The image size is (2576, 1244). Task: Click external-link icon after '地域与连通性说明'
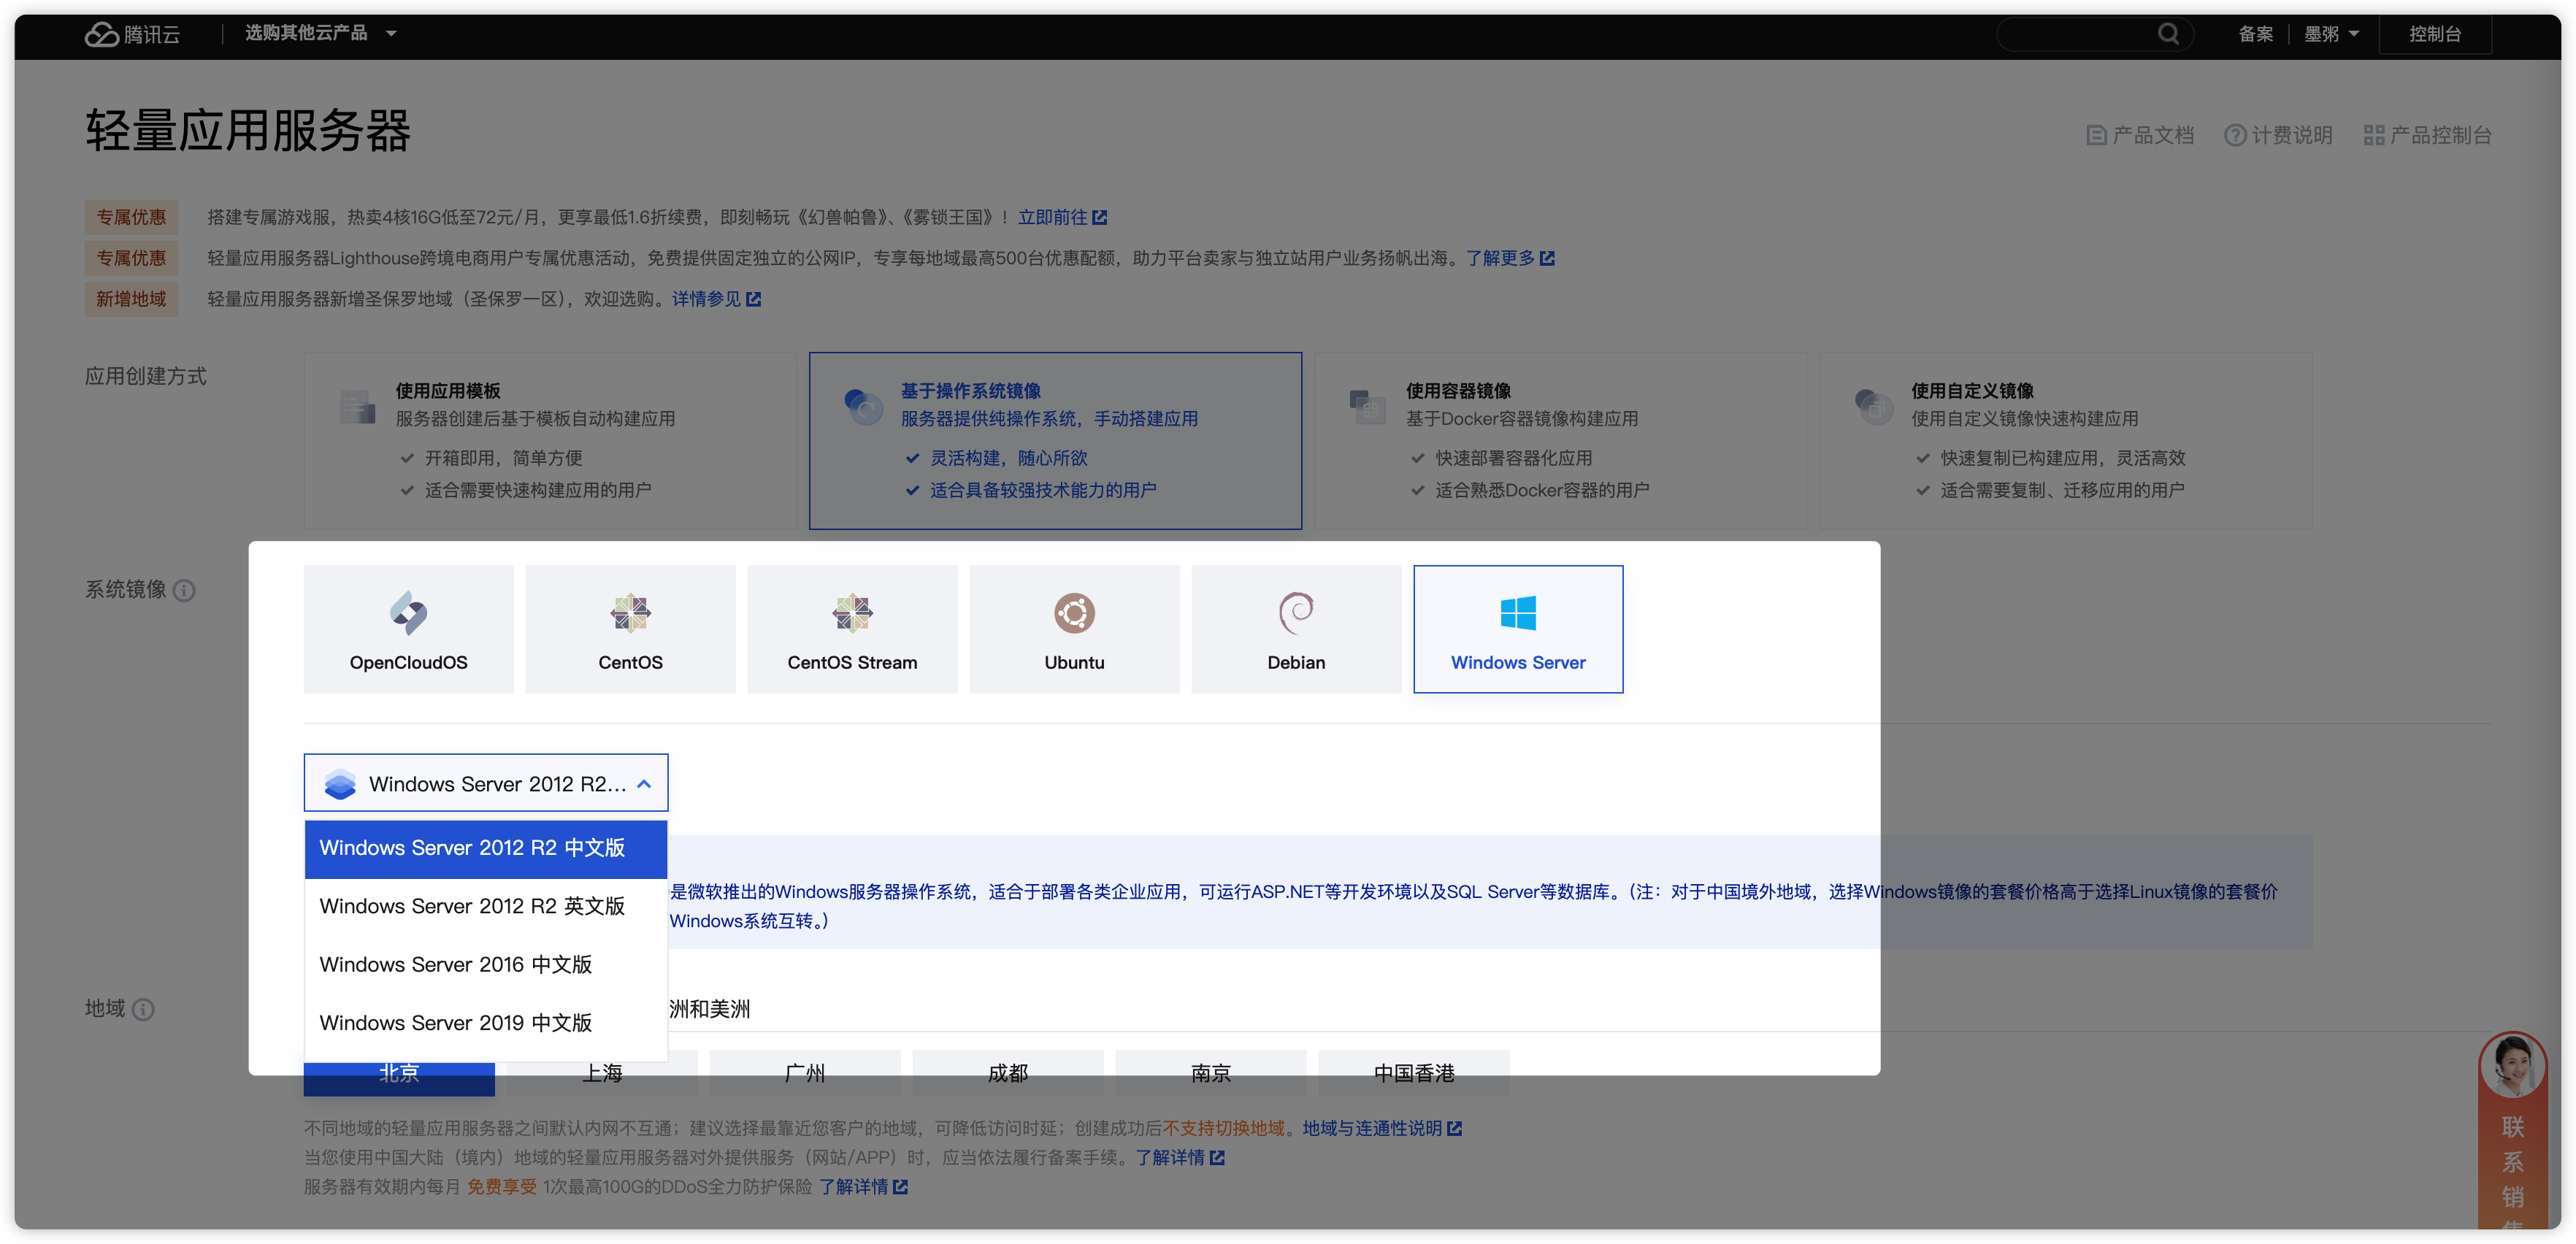click(x=1454, y=1128)
